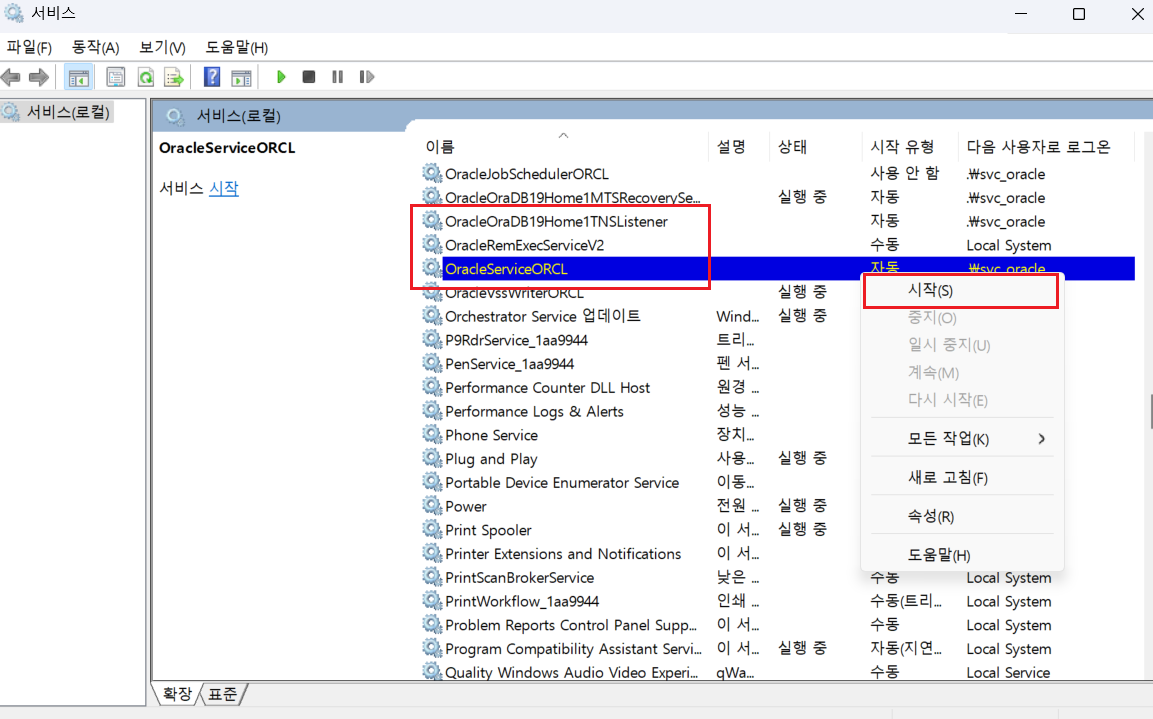Choose 속성(R) in the context menu
The width and height of the screenshot is (1153, 719).
click(962, 516)
